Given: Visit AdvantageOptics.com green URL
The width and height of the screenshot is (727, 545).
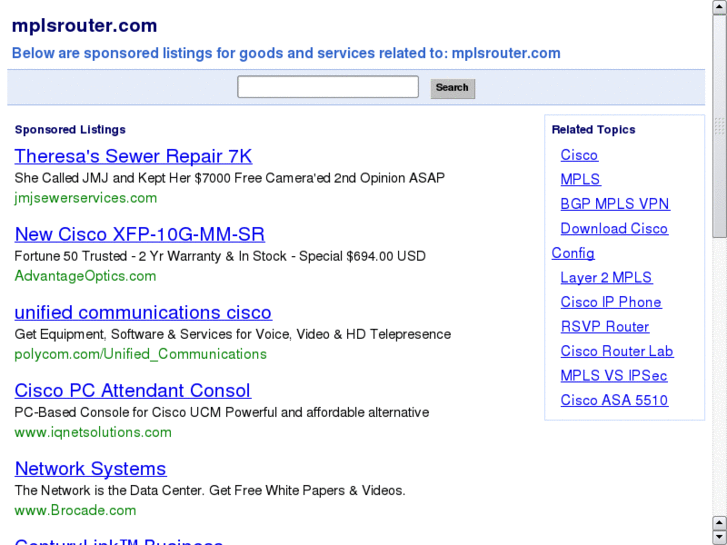Looking at the screenshot, I should pos(85,276).
